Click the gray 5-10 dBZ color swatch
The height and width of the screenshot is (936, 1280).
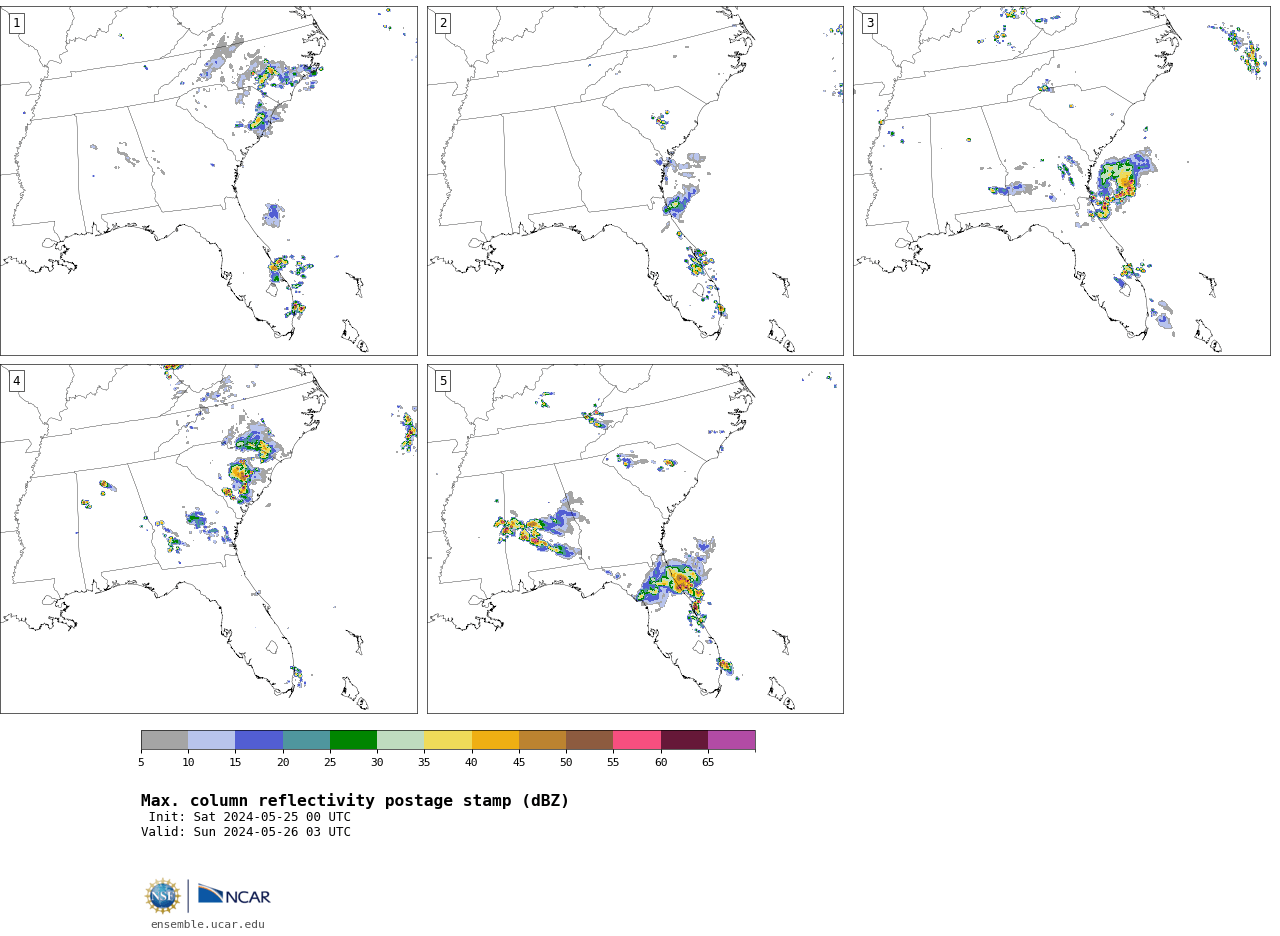tap(164, 740)
